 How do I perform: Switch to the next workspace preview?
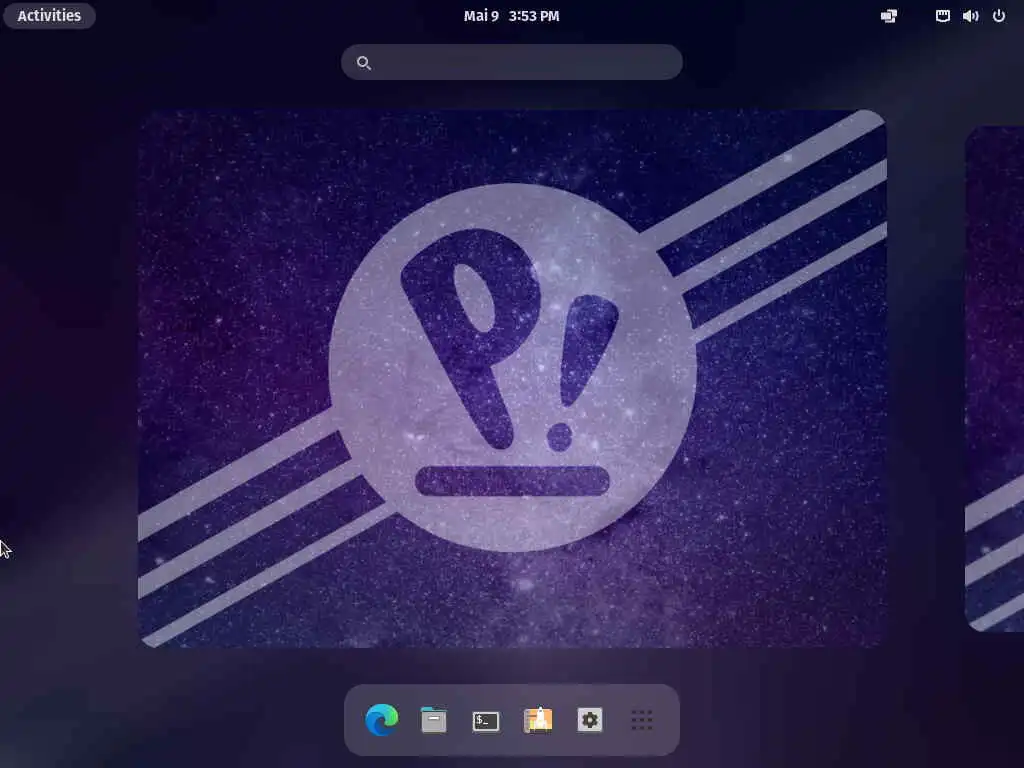995,379
